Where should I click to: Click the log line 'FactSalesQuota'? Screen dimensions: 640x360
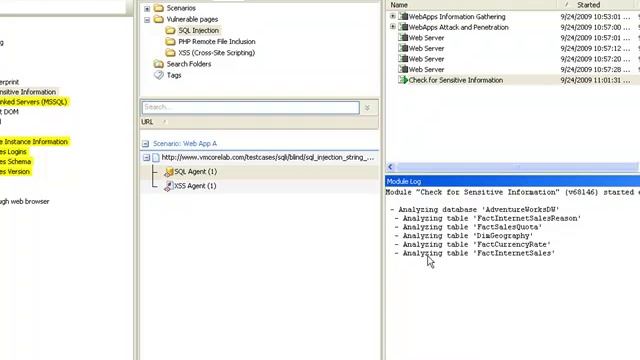(469, 227)
